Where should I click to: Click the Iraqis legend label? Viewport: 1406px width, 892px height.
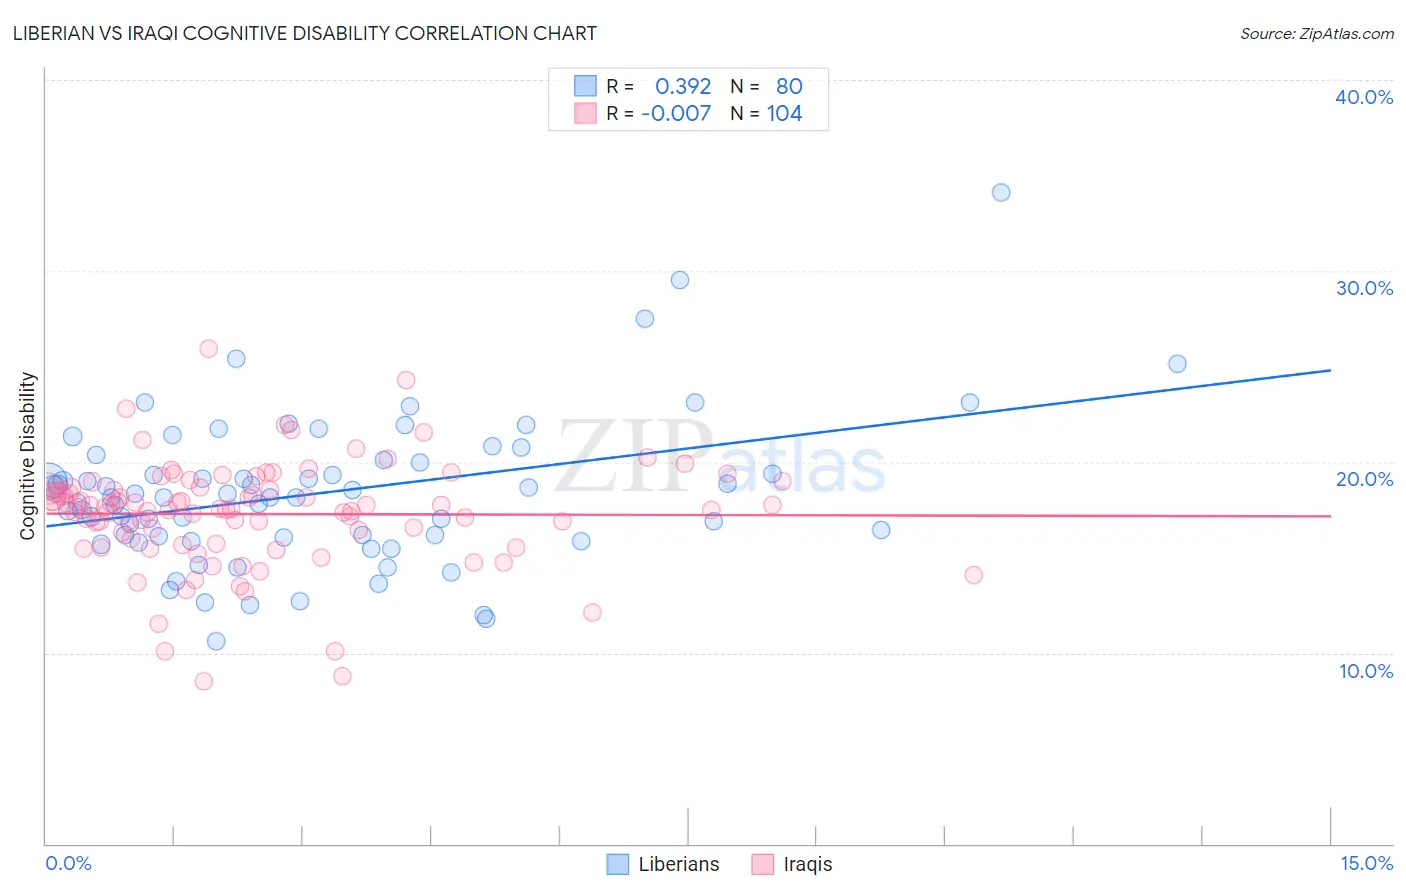(x=807, y=864)
